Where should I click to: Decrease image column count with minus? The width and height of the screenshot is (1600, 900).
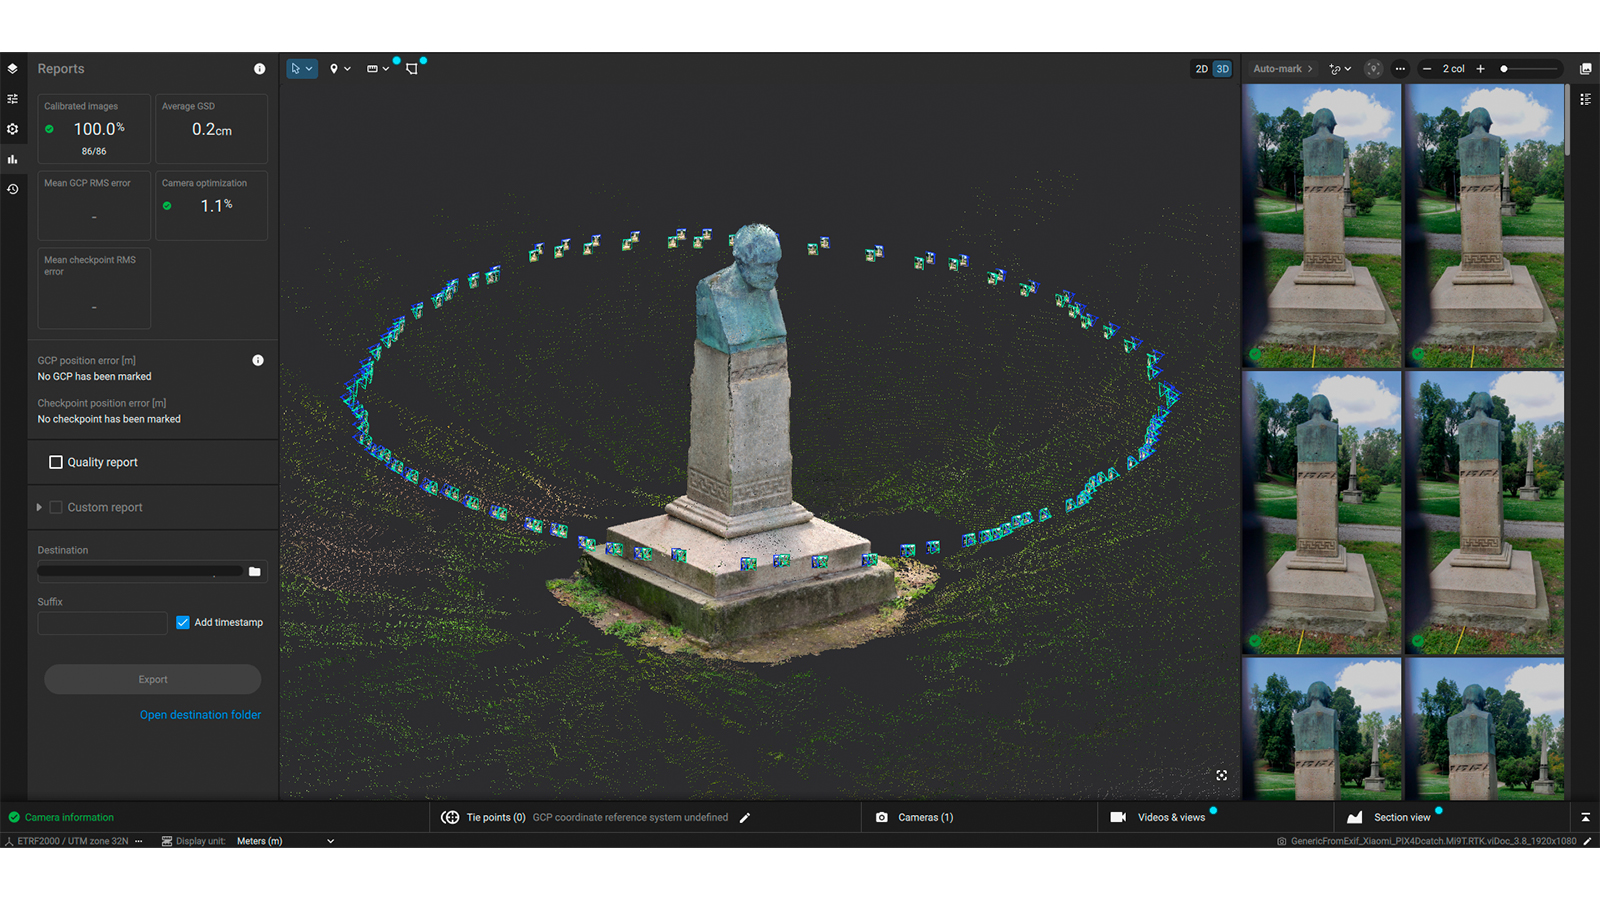click(1427, 69)
